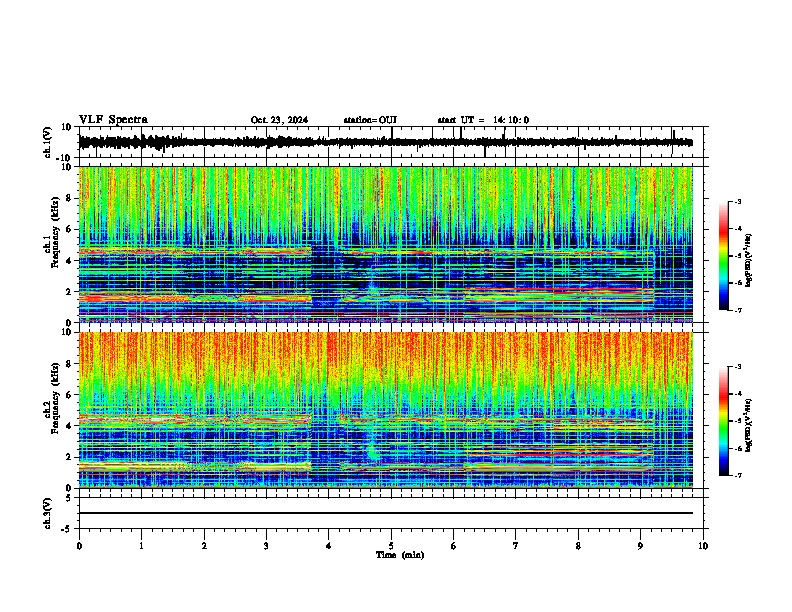This screenshot has width=792, height=612.
Task: Click the "4" kHz tick on ch.2 spectrogram
Action: pyautogui.click(x=69, y=426)
